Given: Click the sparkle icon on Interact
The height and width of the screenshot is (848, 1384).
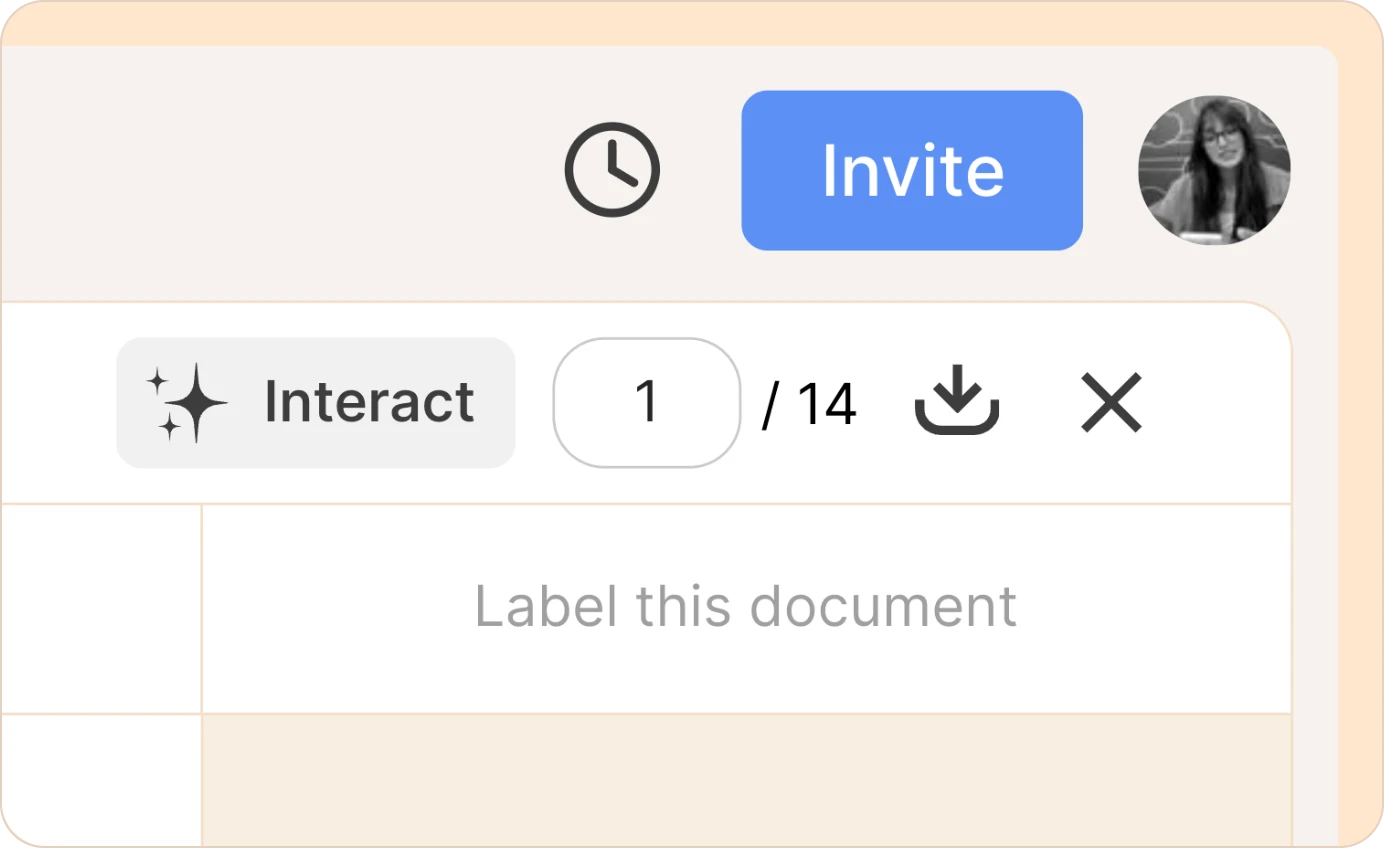Looking at the screenshot, I should (x=187, y=402).
